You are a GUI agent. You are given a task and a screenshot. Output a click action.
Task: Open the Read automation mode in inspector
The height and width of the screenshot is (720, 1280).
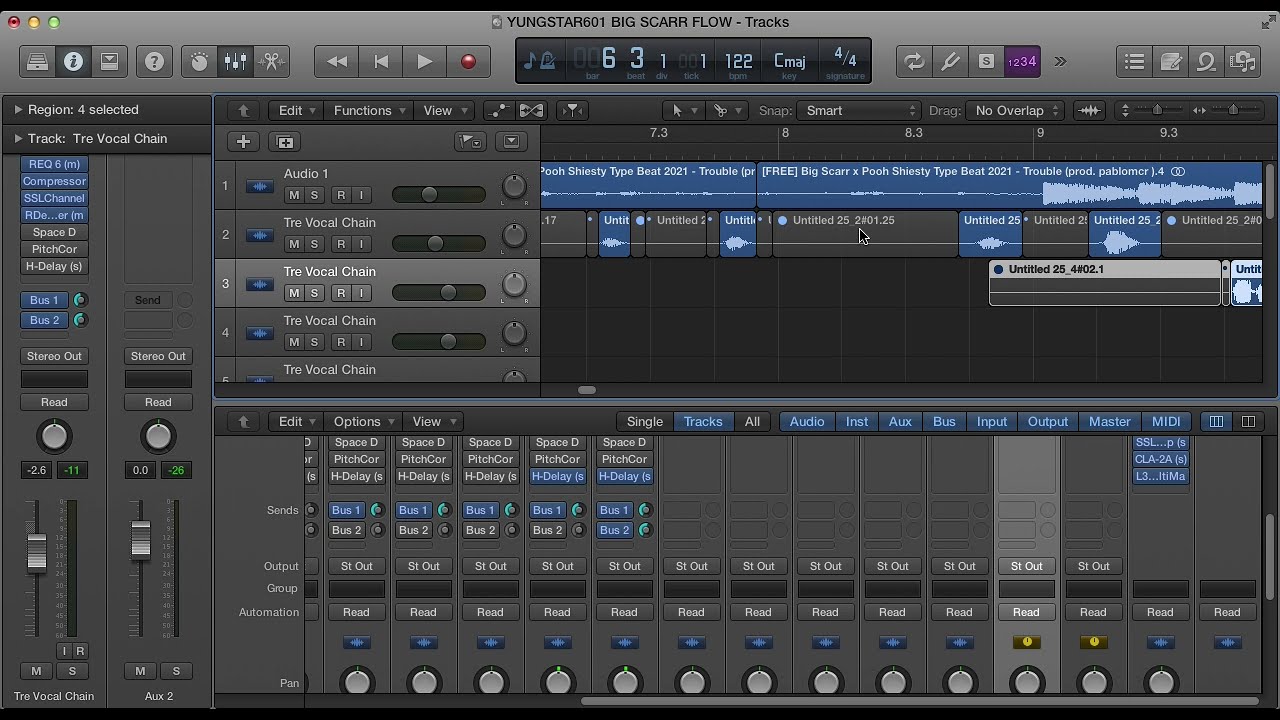(54, 402)
